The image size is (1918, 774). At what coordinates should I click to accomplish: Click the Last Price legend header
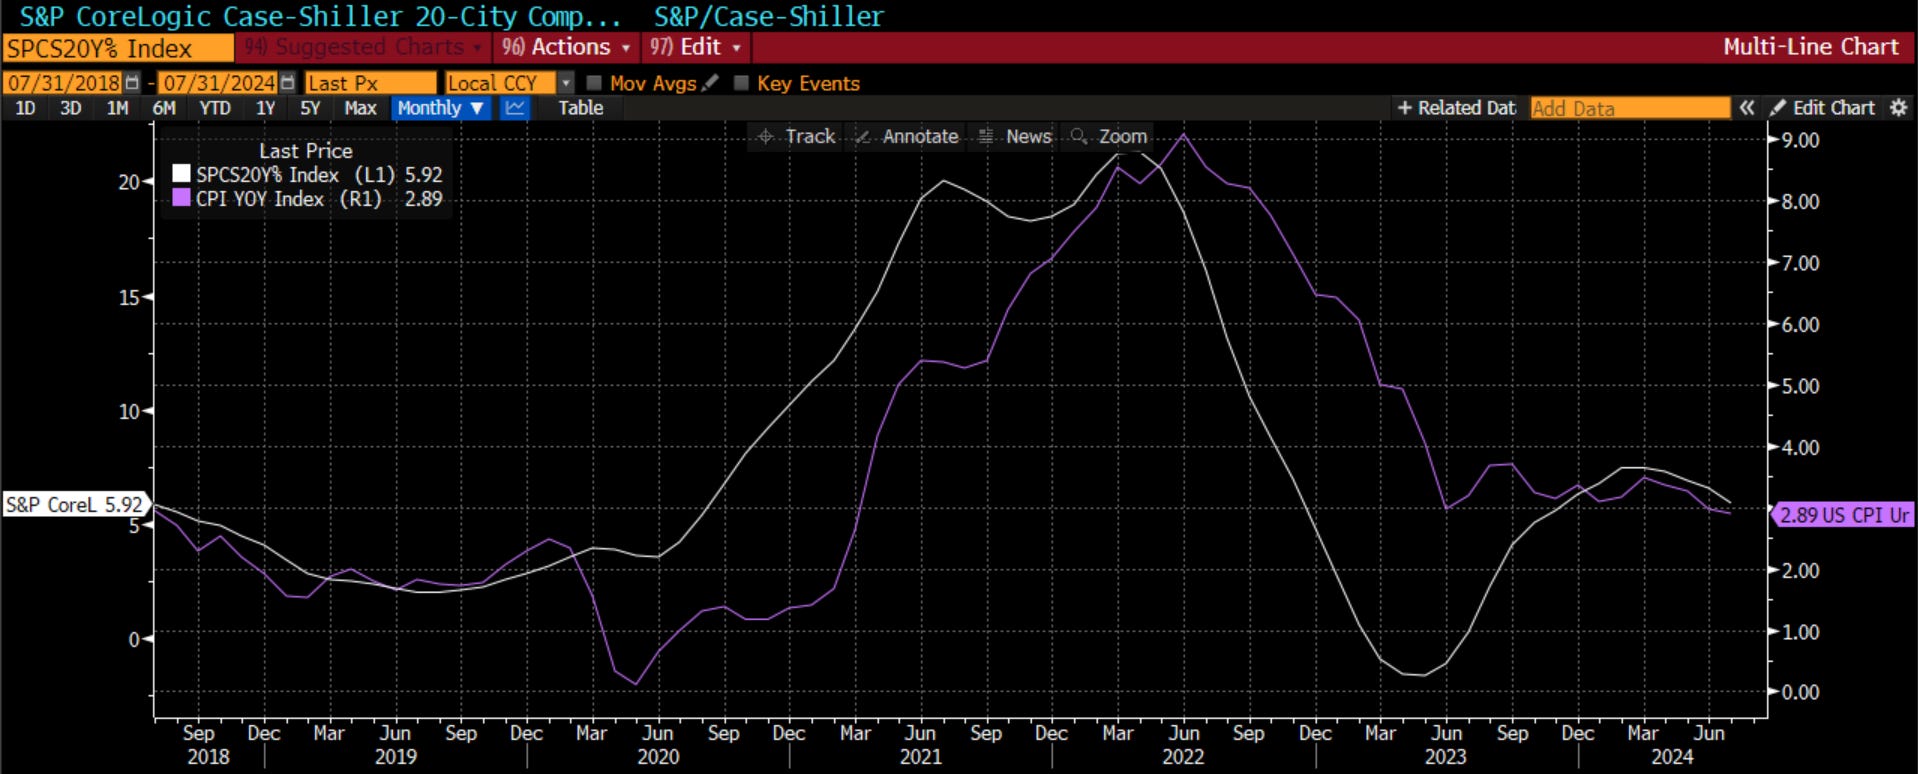click(x=306, y=151)
